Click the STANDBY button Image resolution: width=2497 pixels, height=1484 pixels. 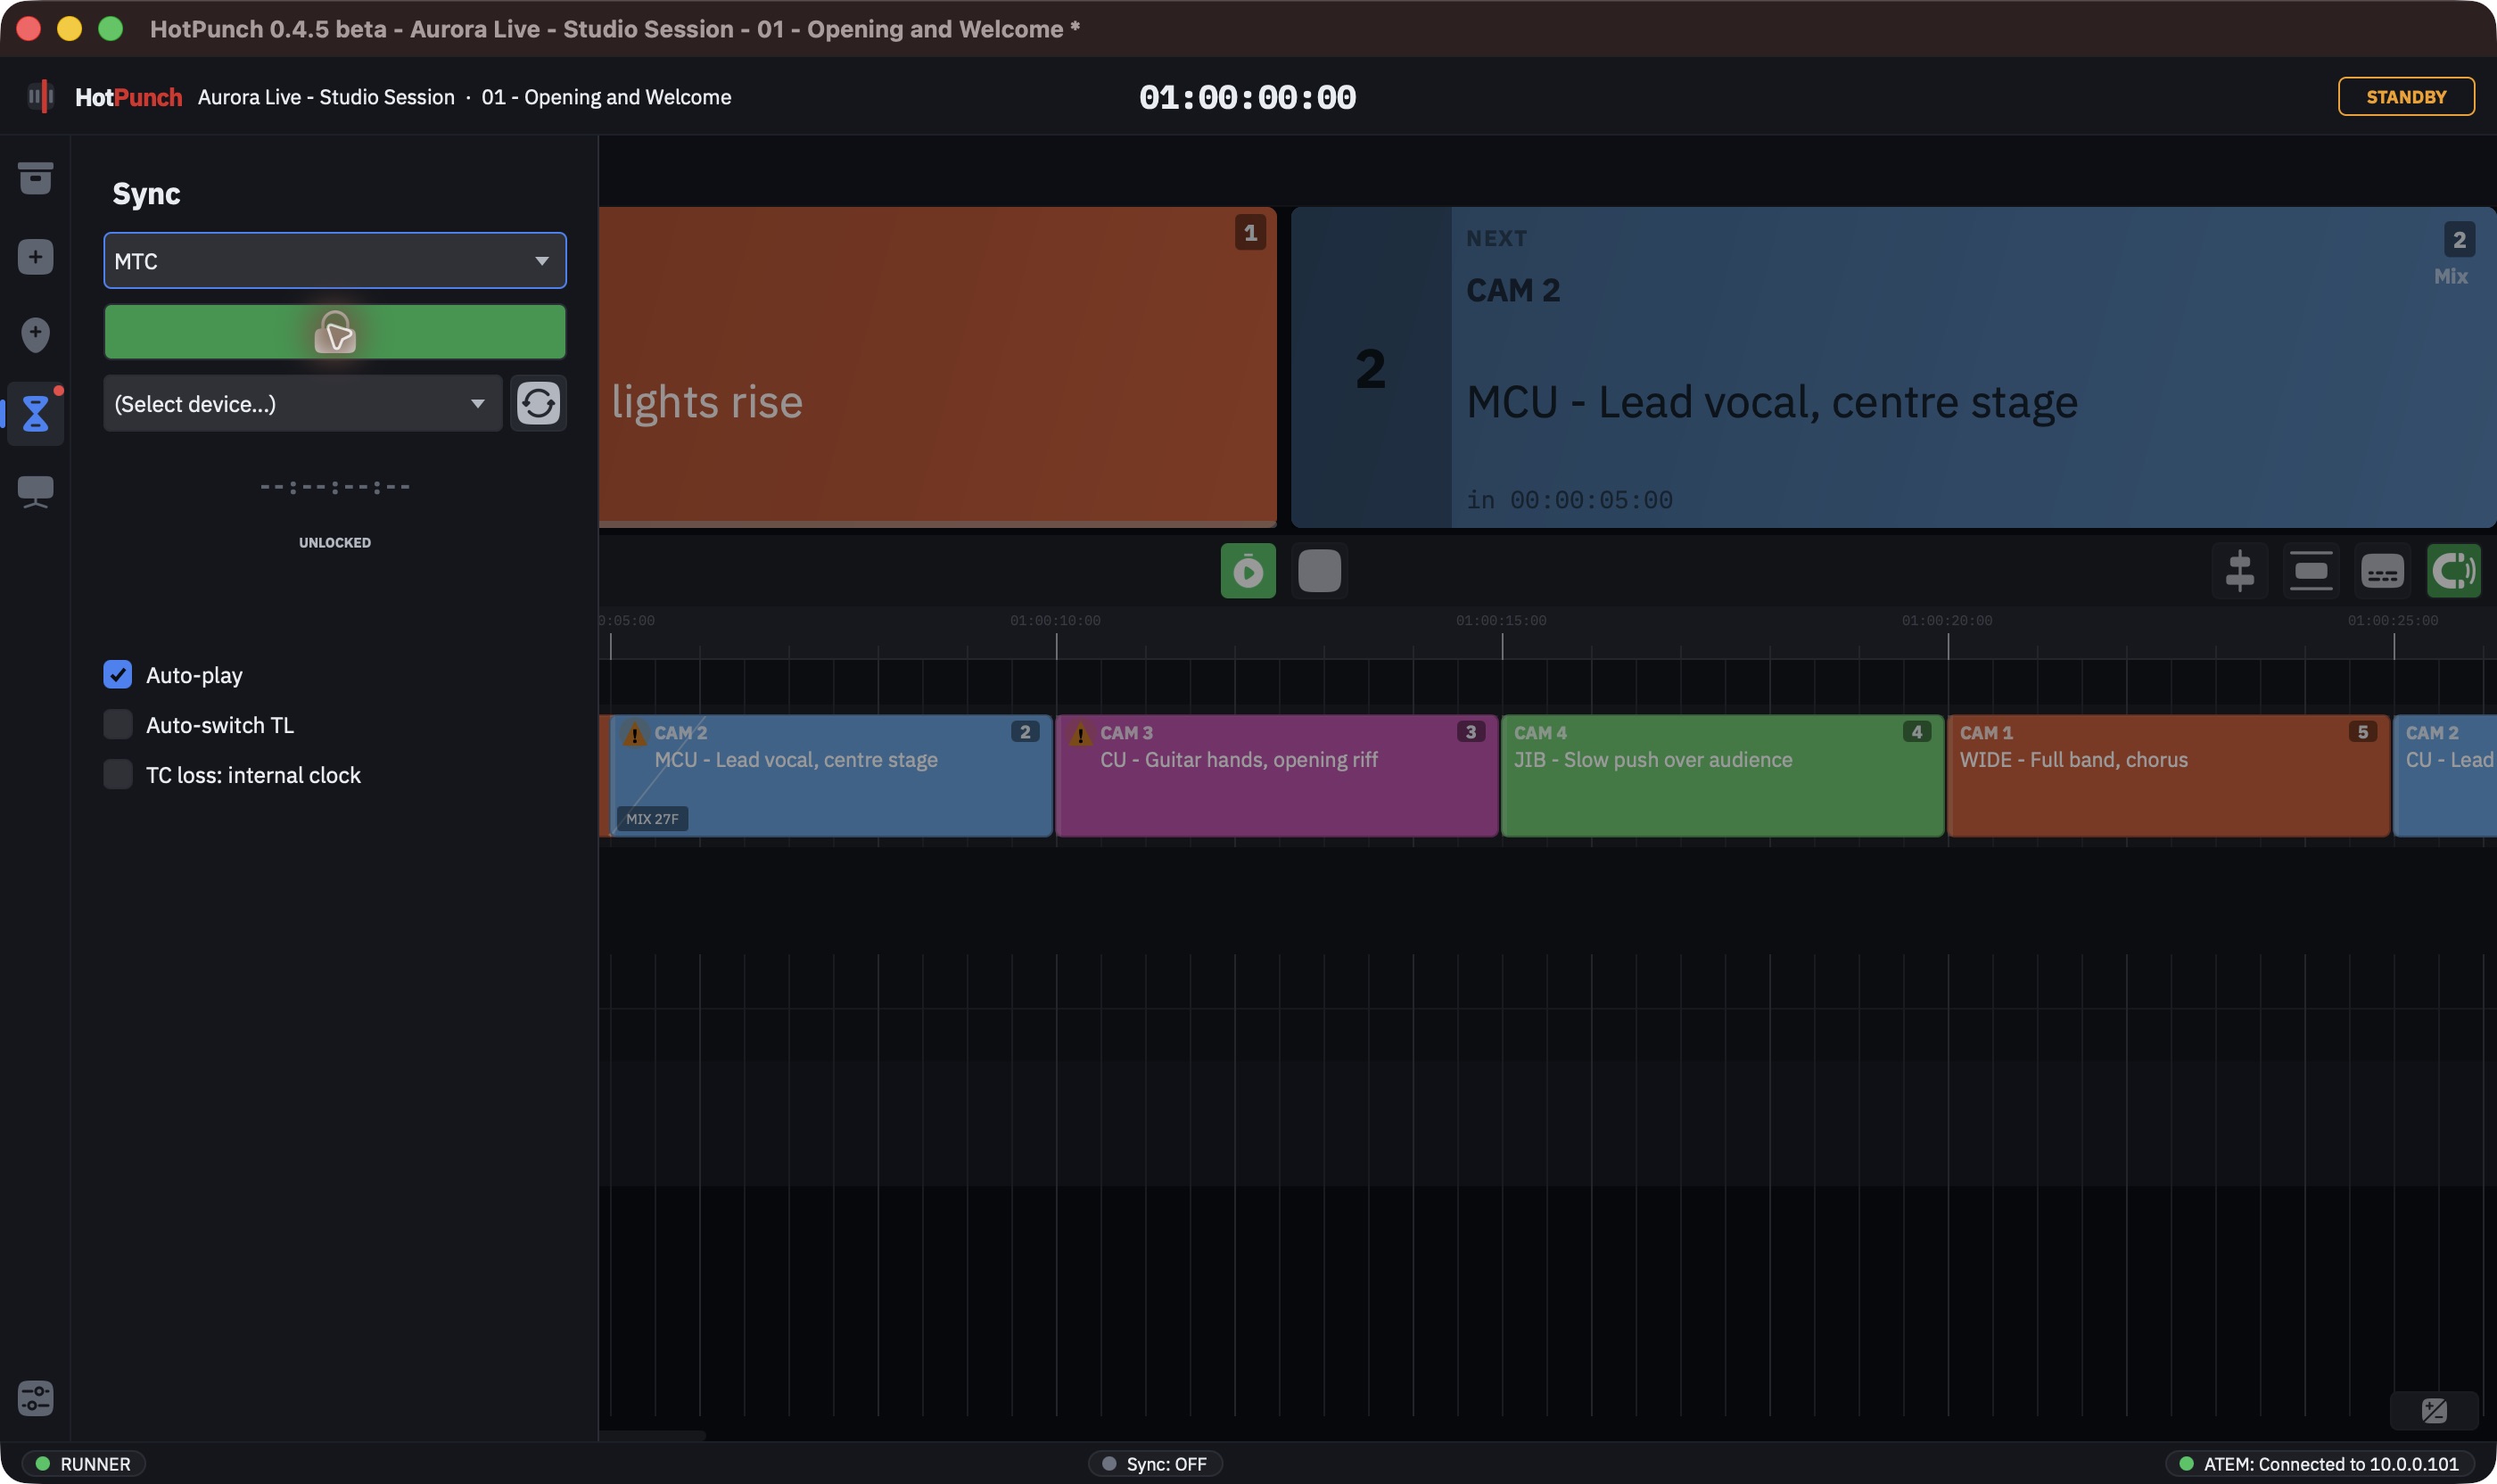click(x=2406, y=96)
